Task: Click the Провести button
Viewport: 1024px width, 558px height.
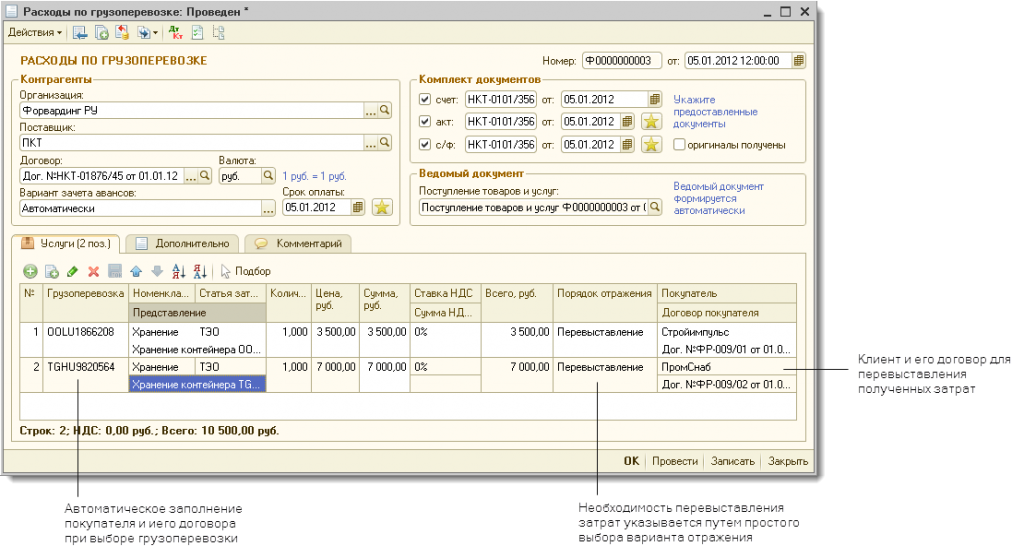Action: click(675, 461)
